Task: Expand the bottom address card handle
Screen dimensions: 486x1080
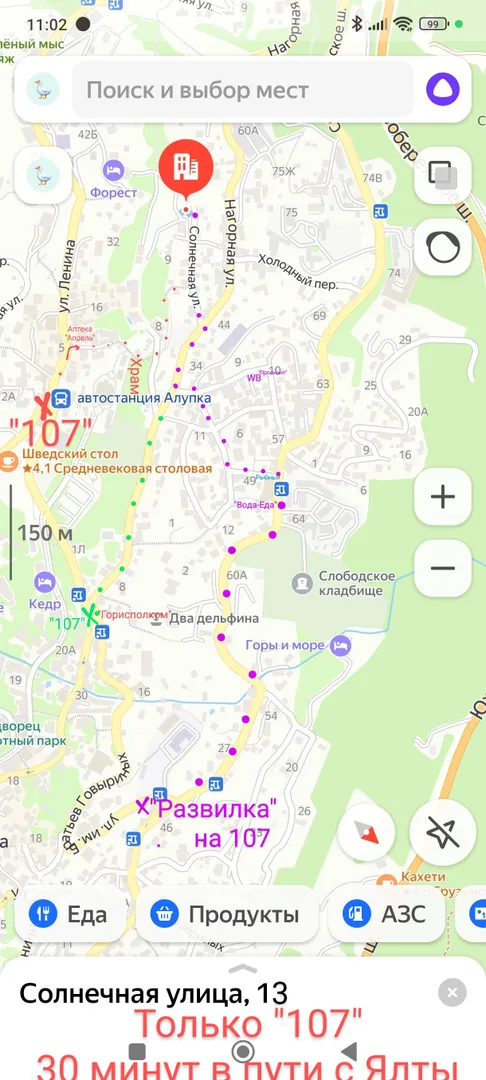Action: click(242, 968)
